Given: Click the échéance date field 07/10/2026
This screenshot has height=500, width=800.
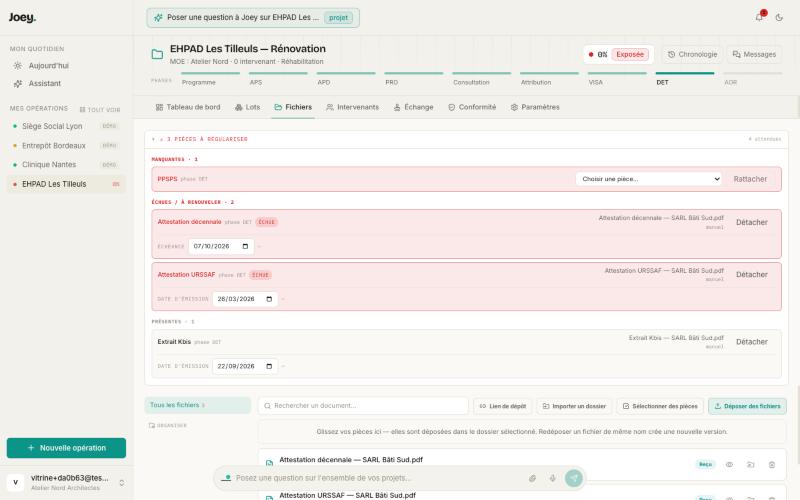Looking at the screenshot, I should point(221,246).
